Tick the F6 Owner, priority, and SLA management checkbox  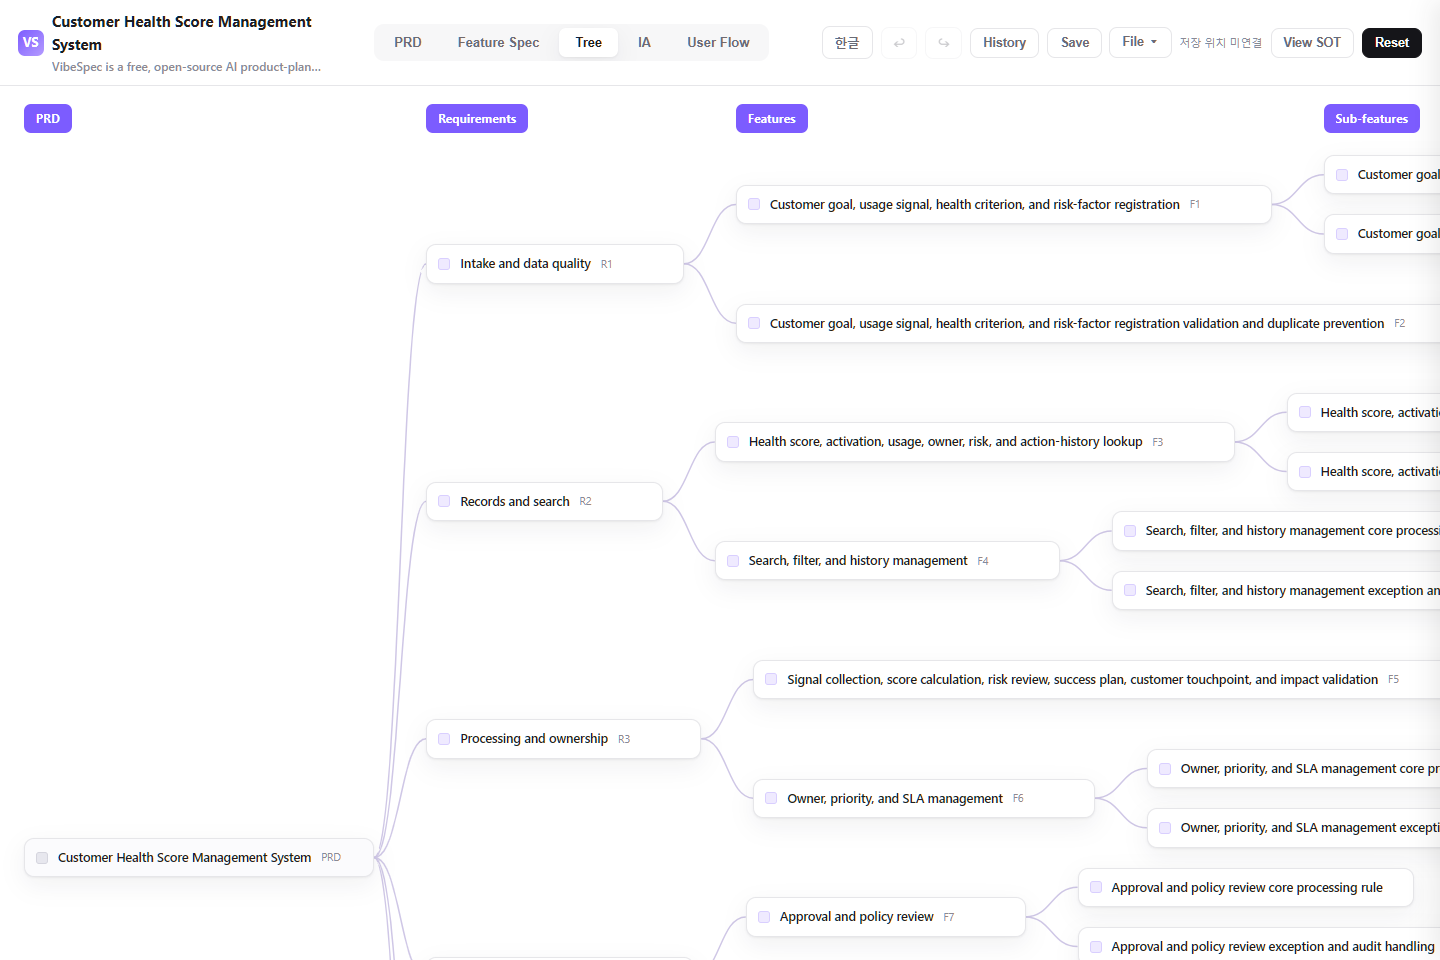pos(771,799)
